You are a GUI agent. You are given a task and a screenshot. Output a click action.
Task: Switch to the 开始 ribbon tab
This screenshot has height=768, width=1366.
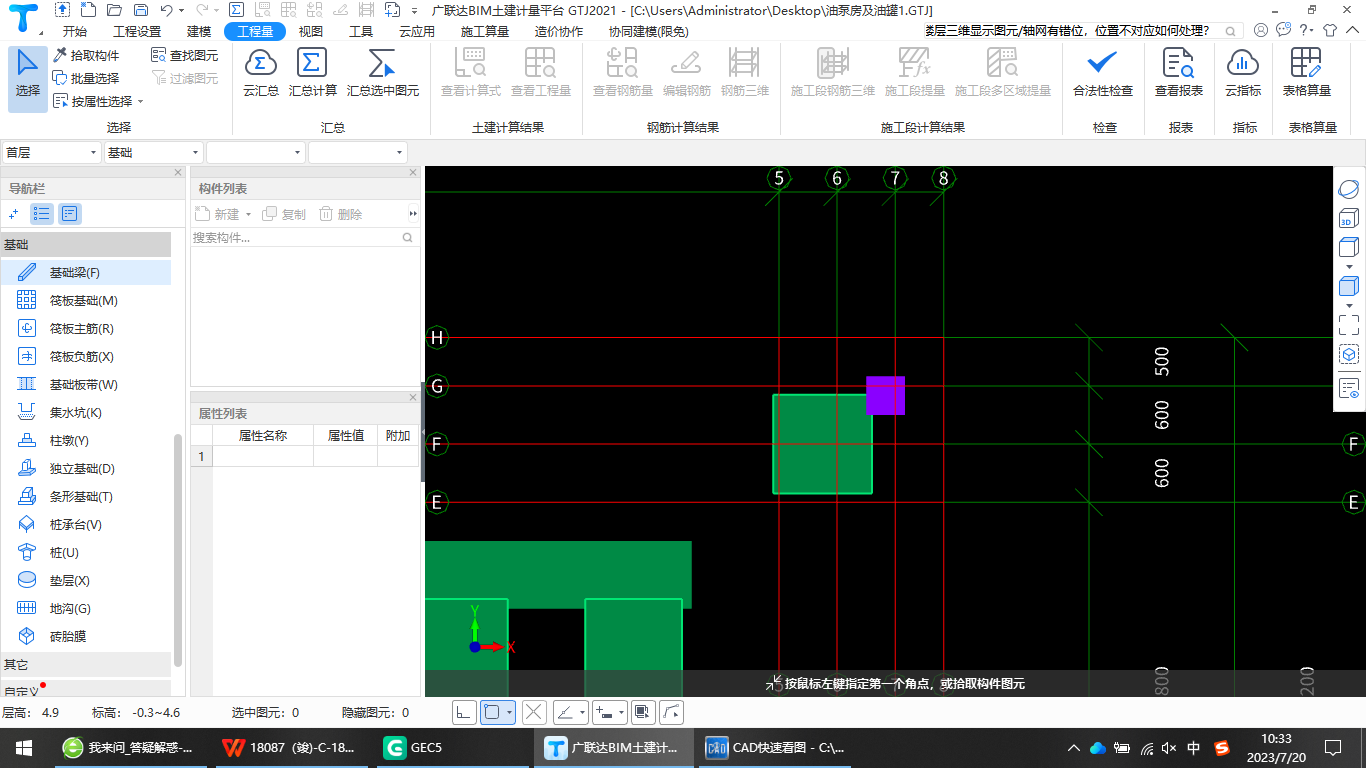tap(74, 31)
